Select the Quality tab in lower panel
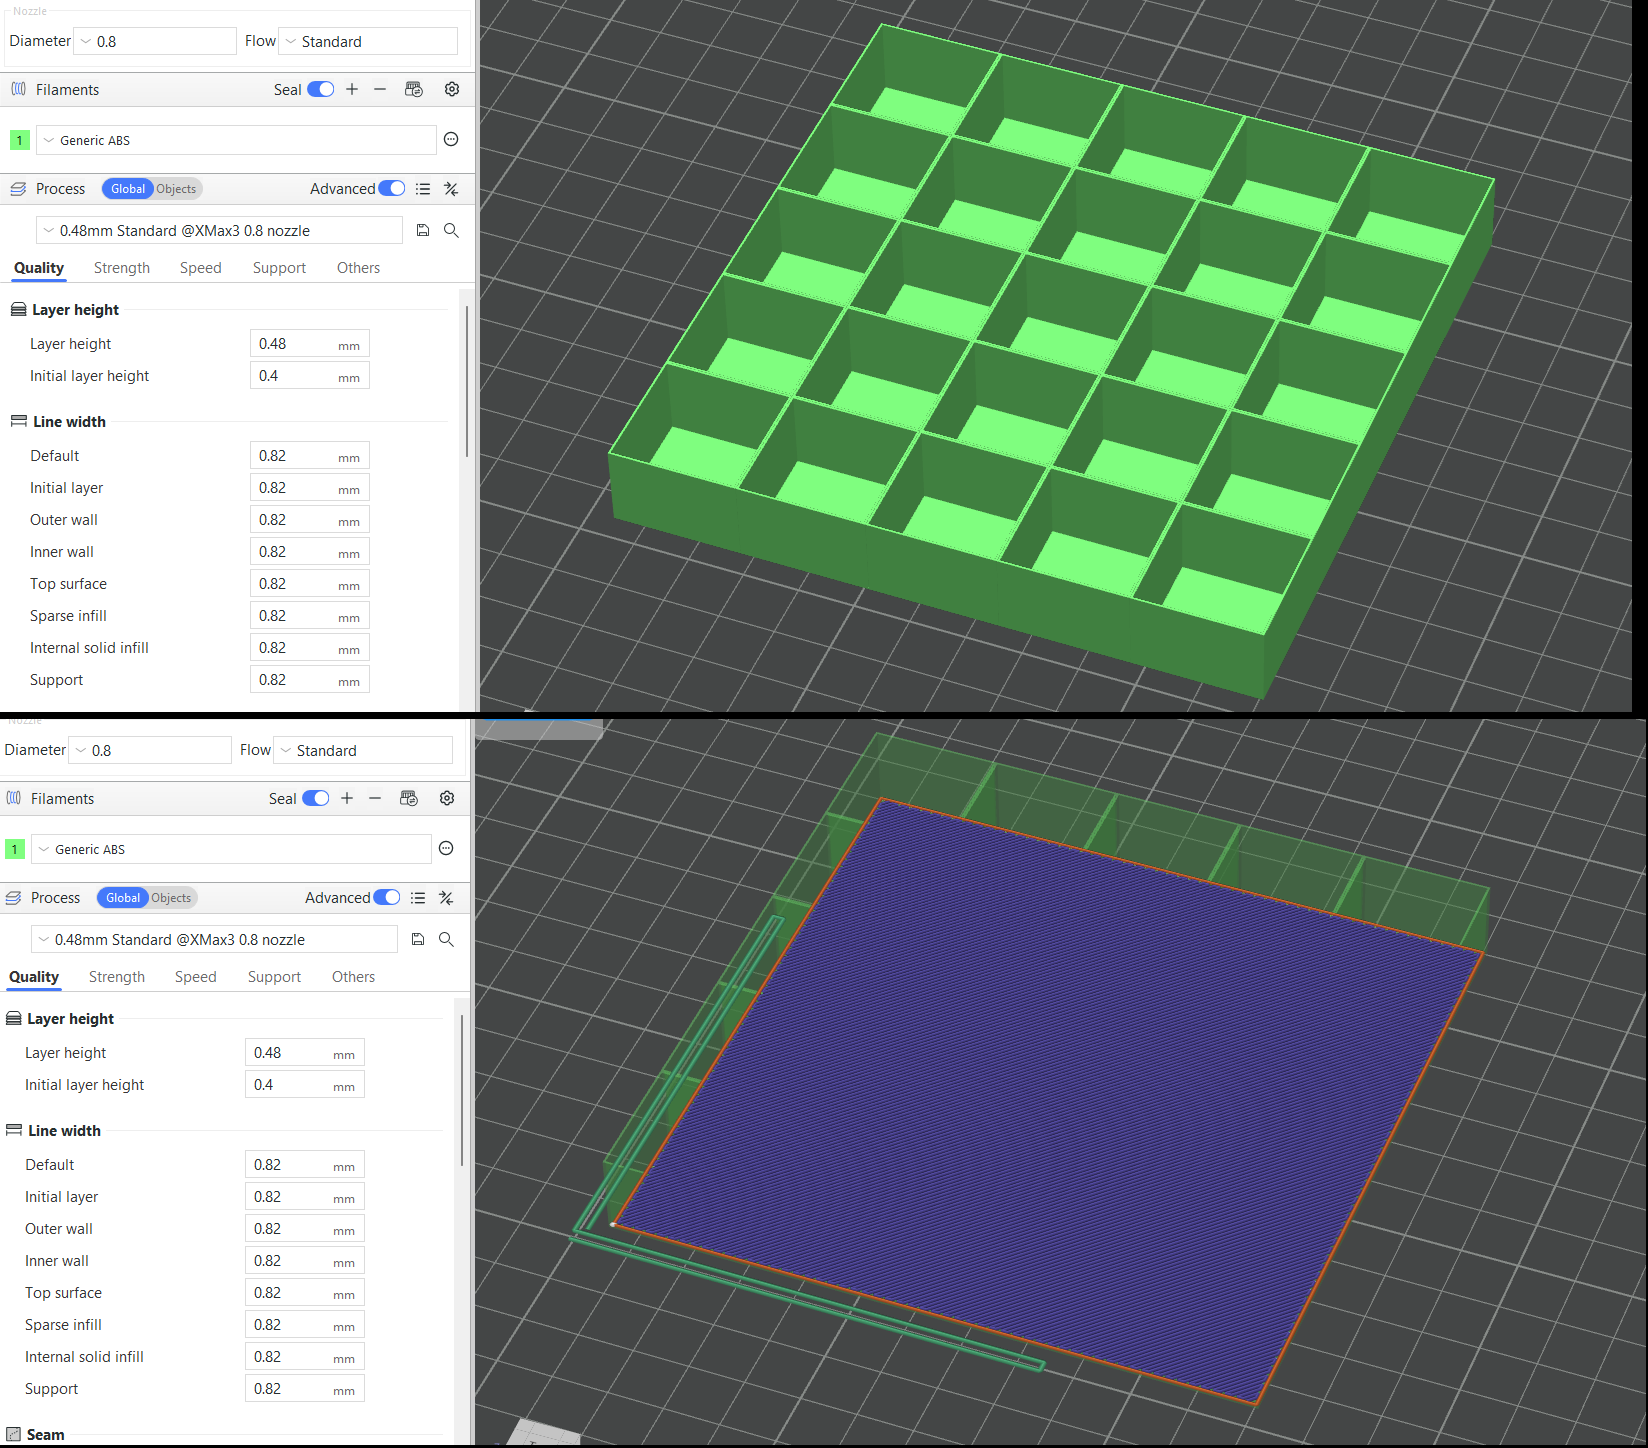The image size is (1648, 1448). [x=34, y=977]
